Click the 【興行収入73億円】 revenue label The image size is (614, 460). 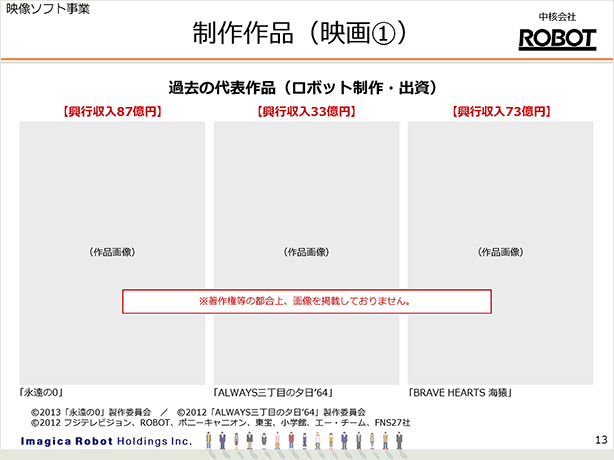pos(501,112)
